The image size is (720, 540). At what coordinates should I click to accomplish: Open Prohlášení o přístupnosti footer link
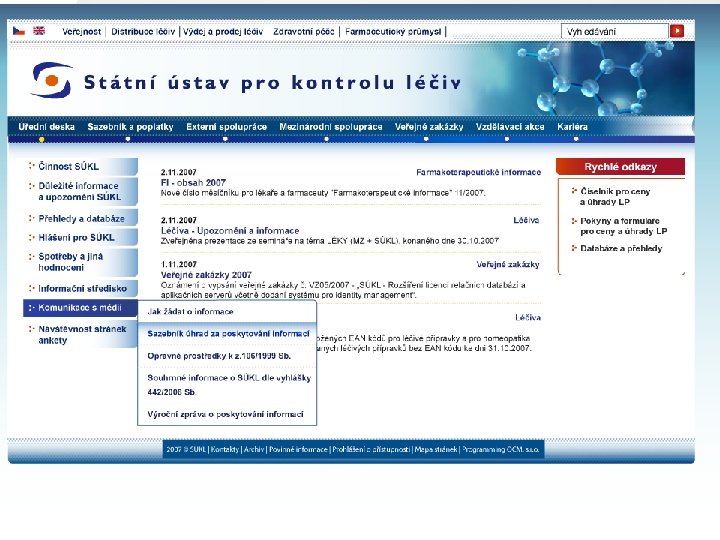(x=371, y=450)
